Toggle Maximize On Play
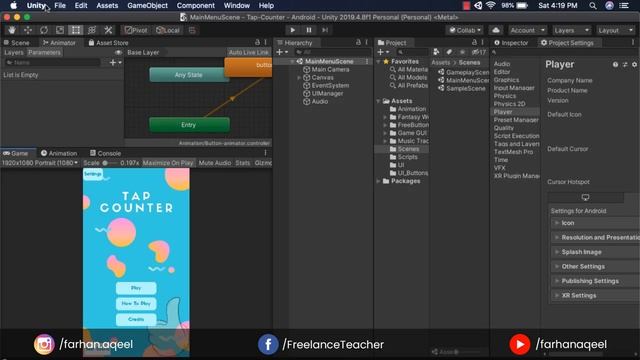 click(x=168, y=163)
